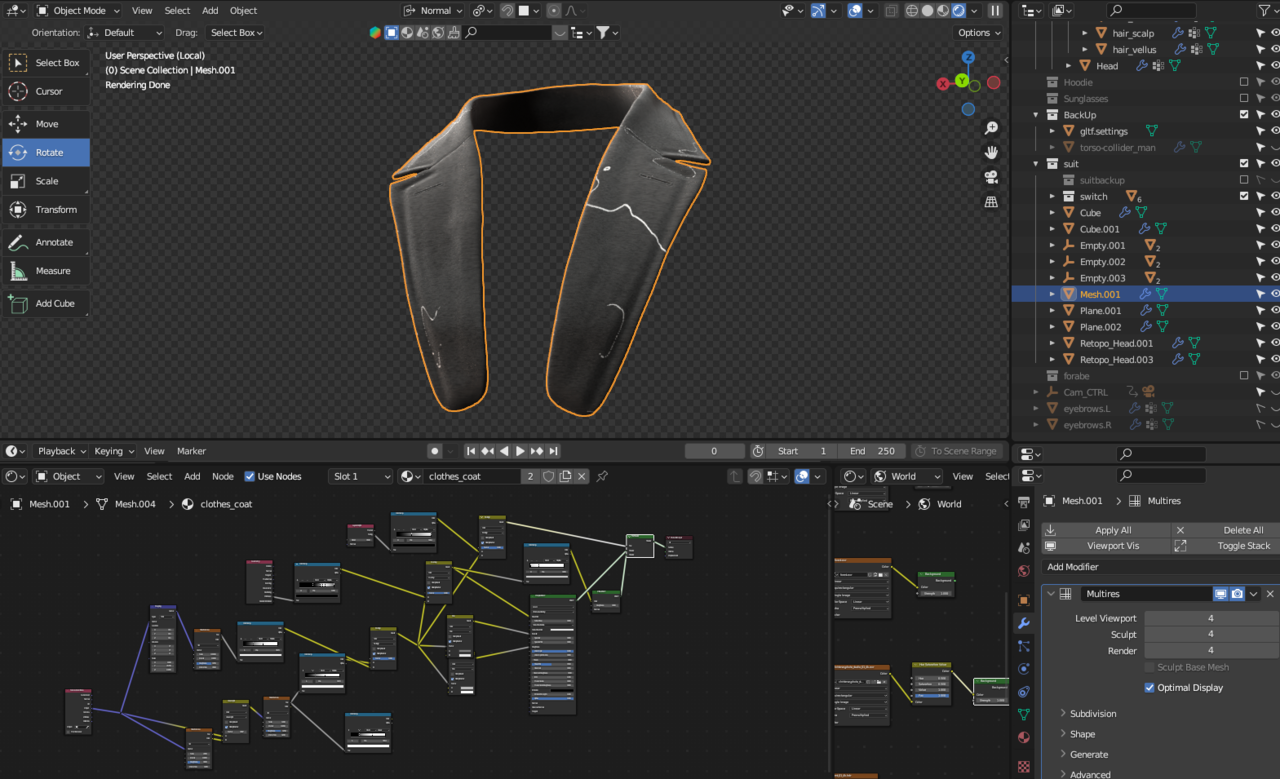Uncheck Optimal Display in Multires modifier
The width and height of the screenshot is (1280, 779).
coord(1150,688)
